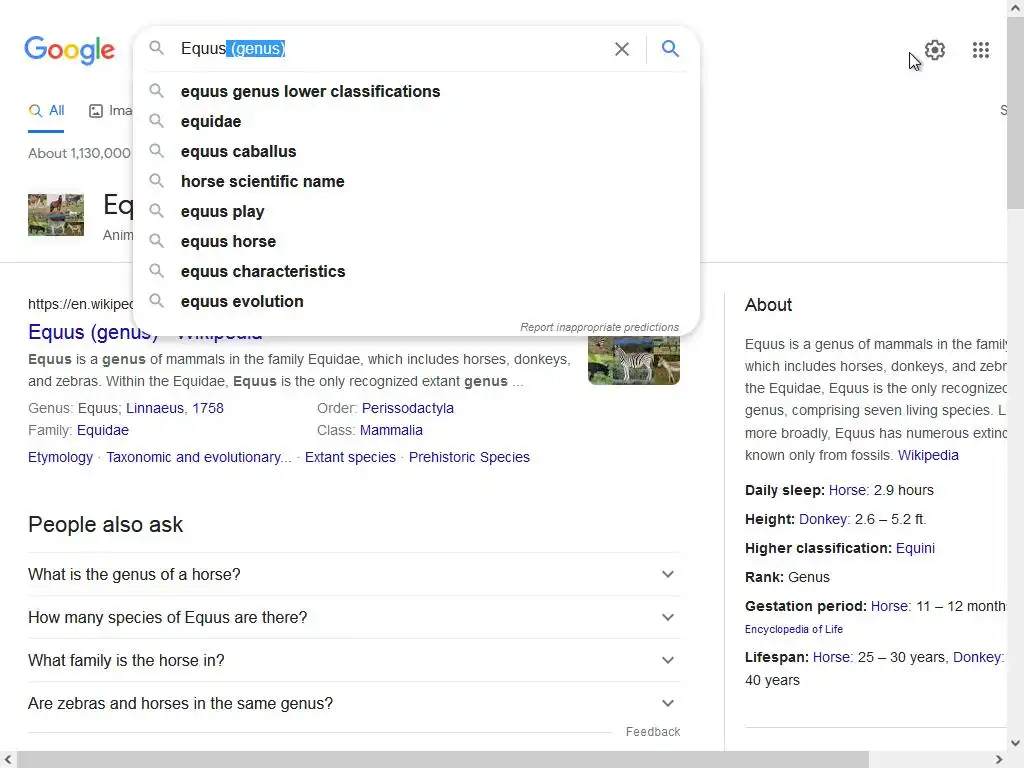Select suggestion 'equus characteristics'

click(416, 272)
